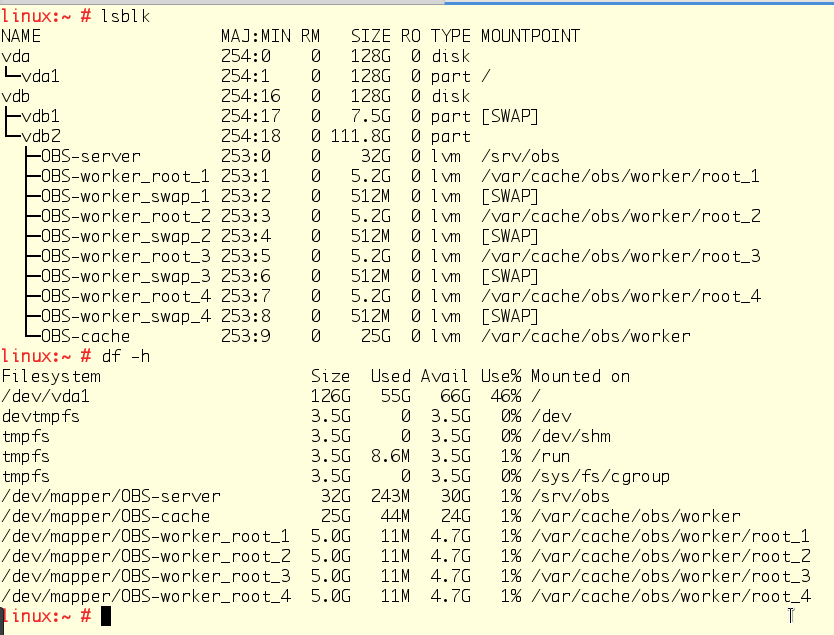Click /dev/mapper/OBS-cache filesystem entry
Screen dimensions: 834x635
[106, 516]
